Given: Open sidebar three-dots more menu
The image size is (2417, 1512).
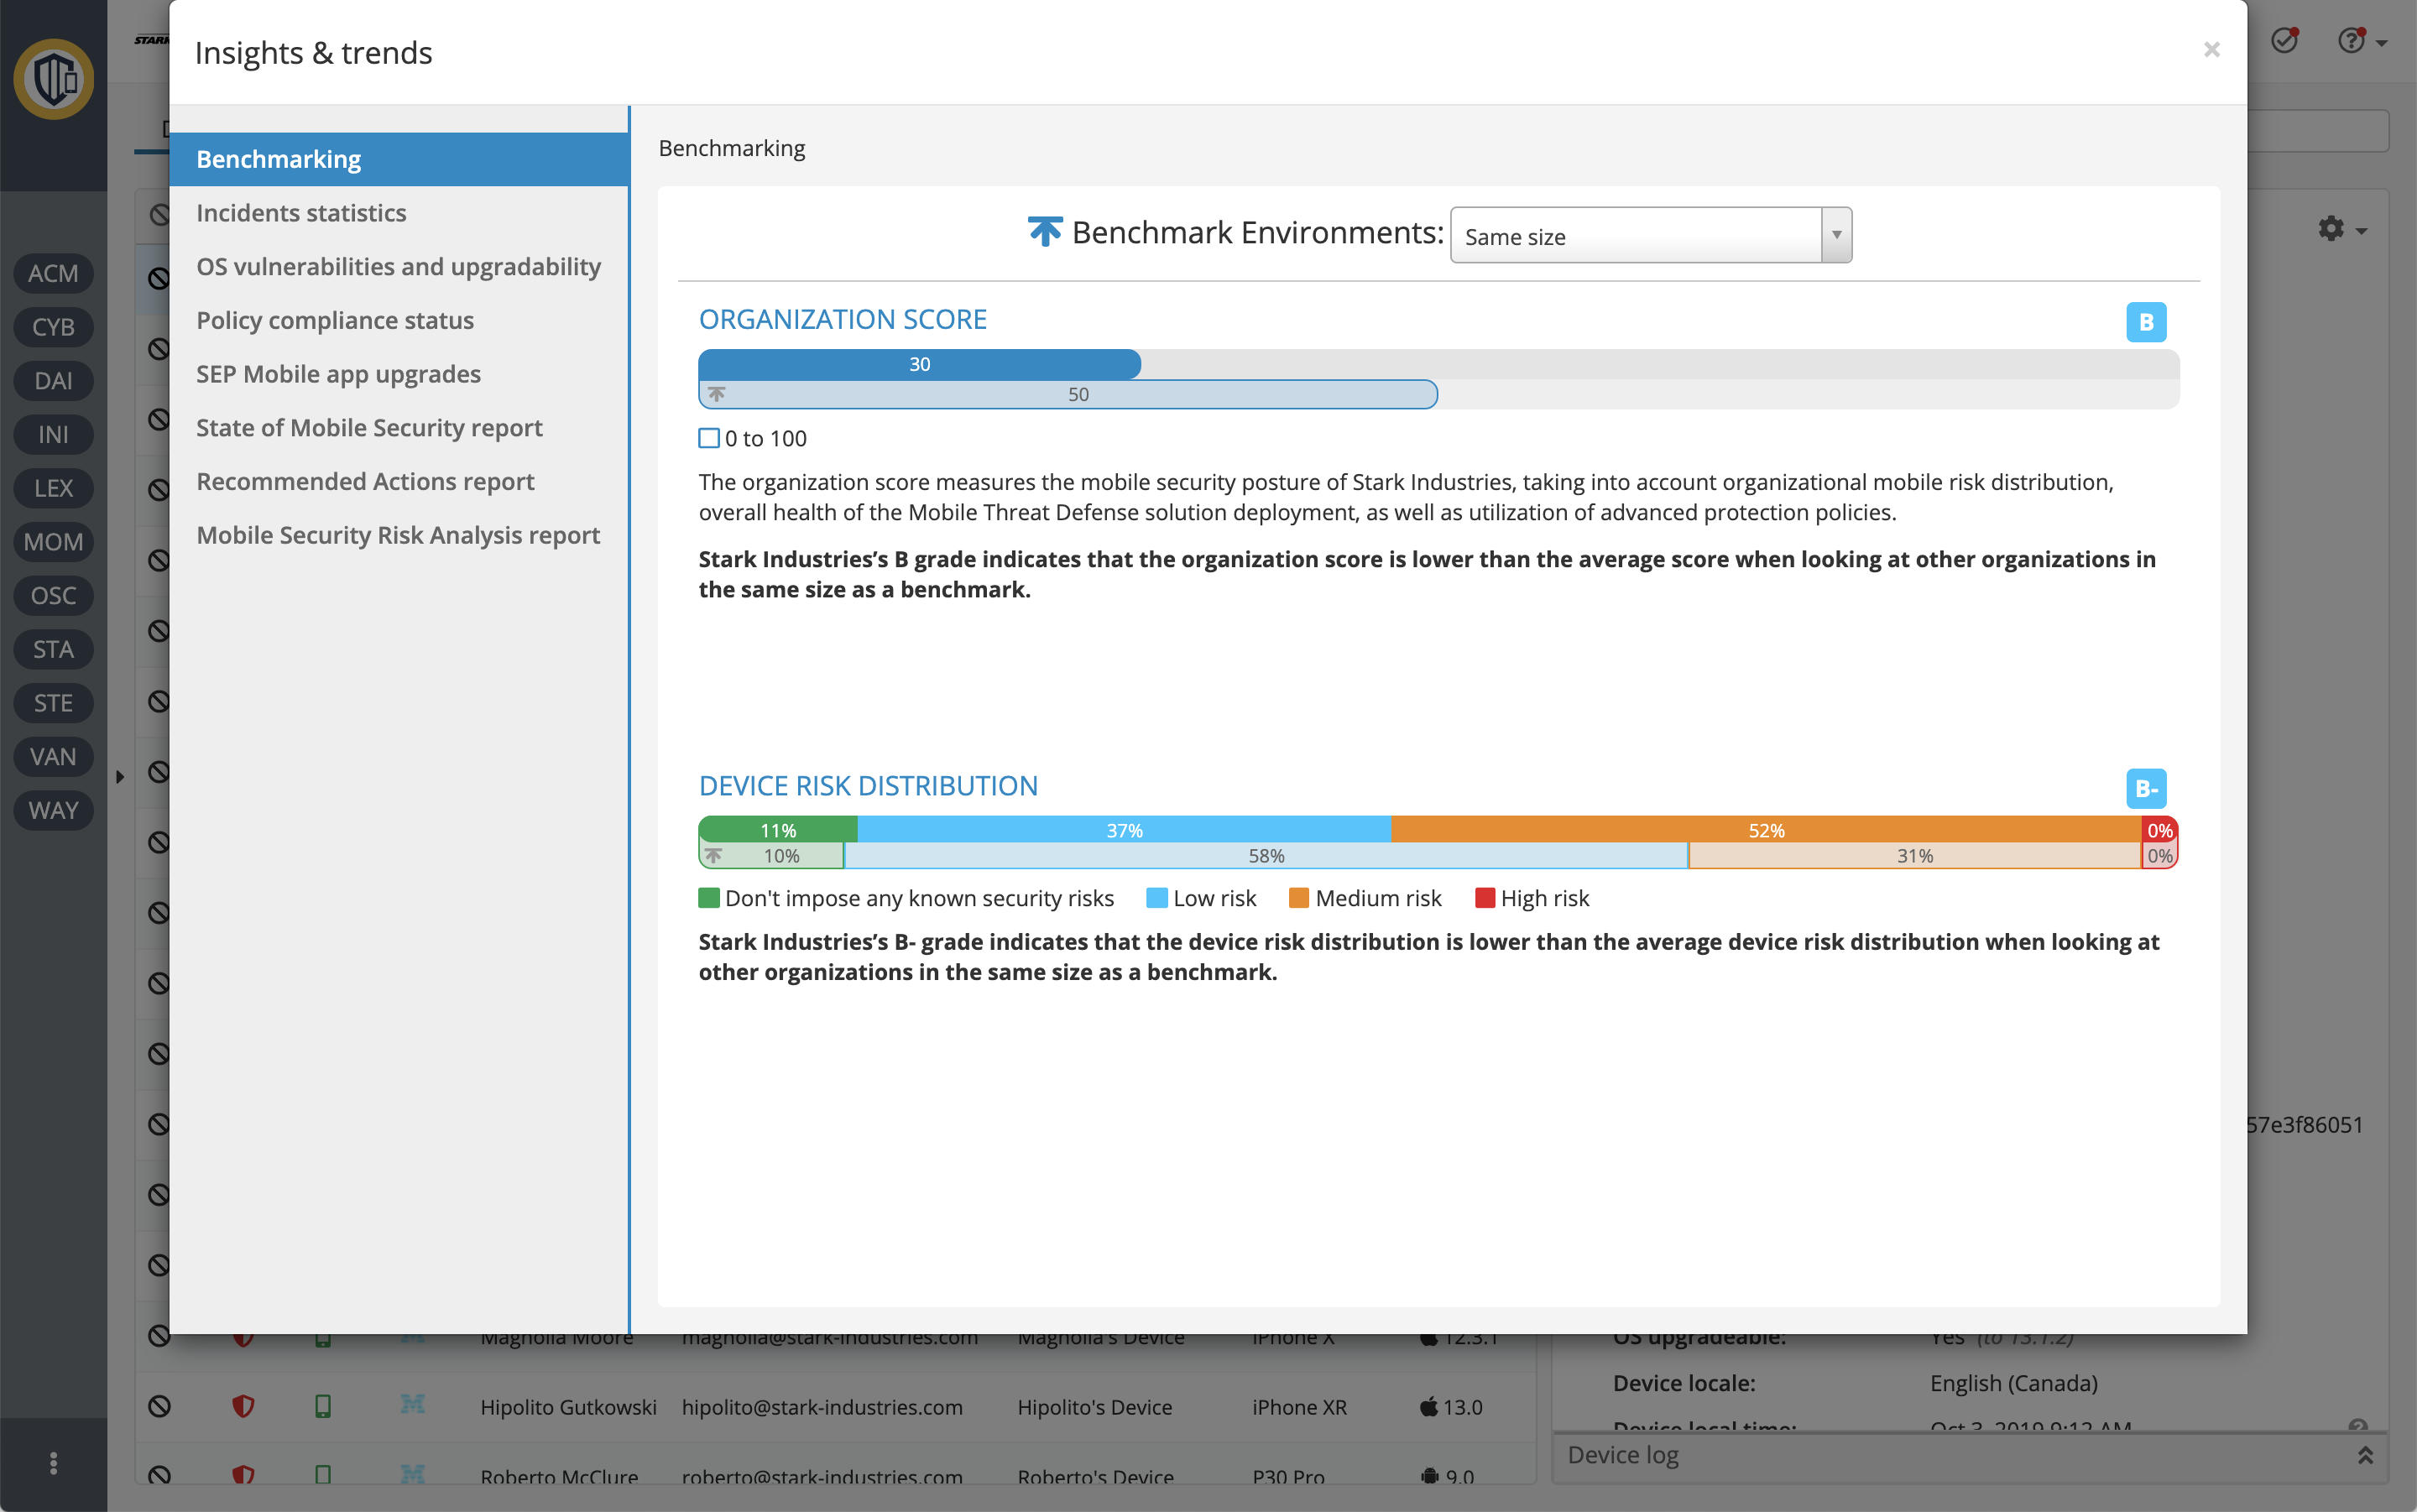Looking at the screenshot, I should click(x=53, y=1463).
